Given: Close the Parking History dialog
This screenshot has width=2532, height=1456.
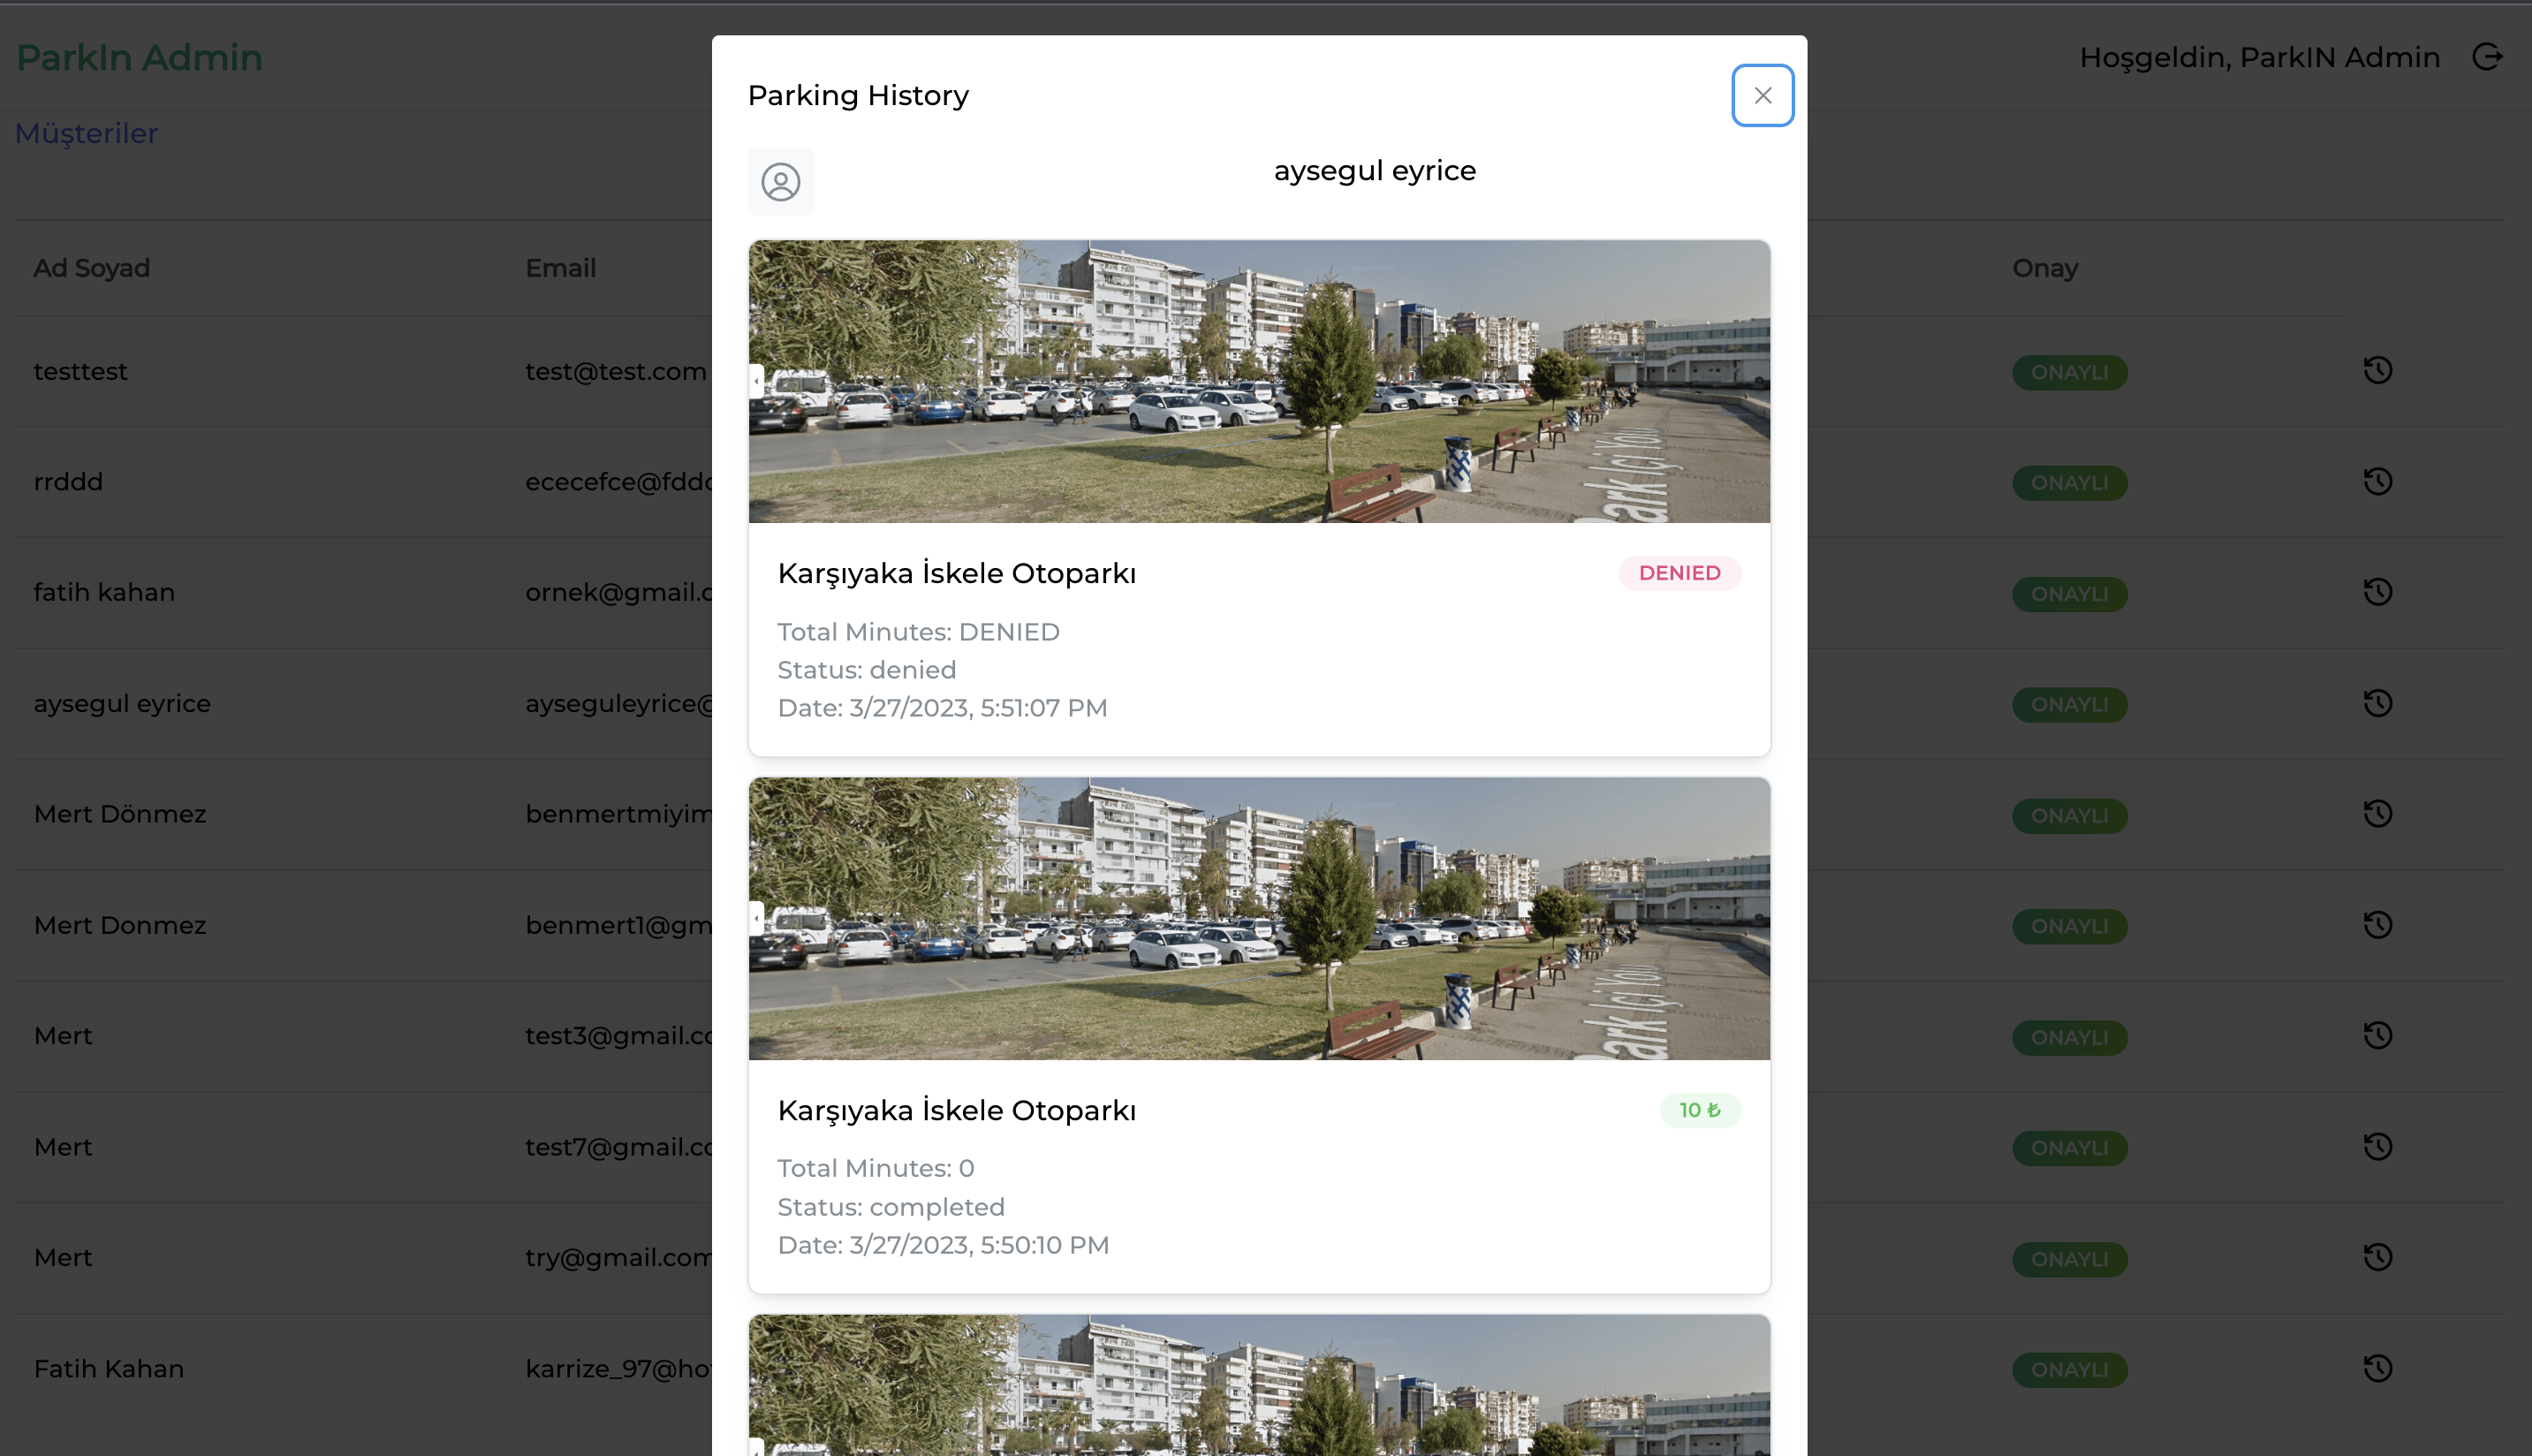Looking at the screenshot, I should coord(1762,95).
